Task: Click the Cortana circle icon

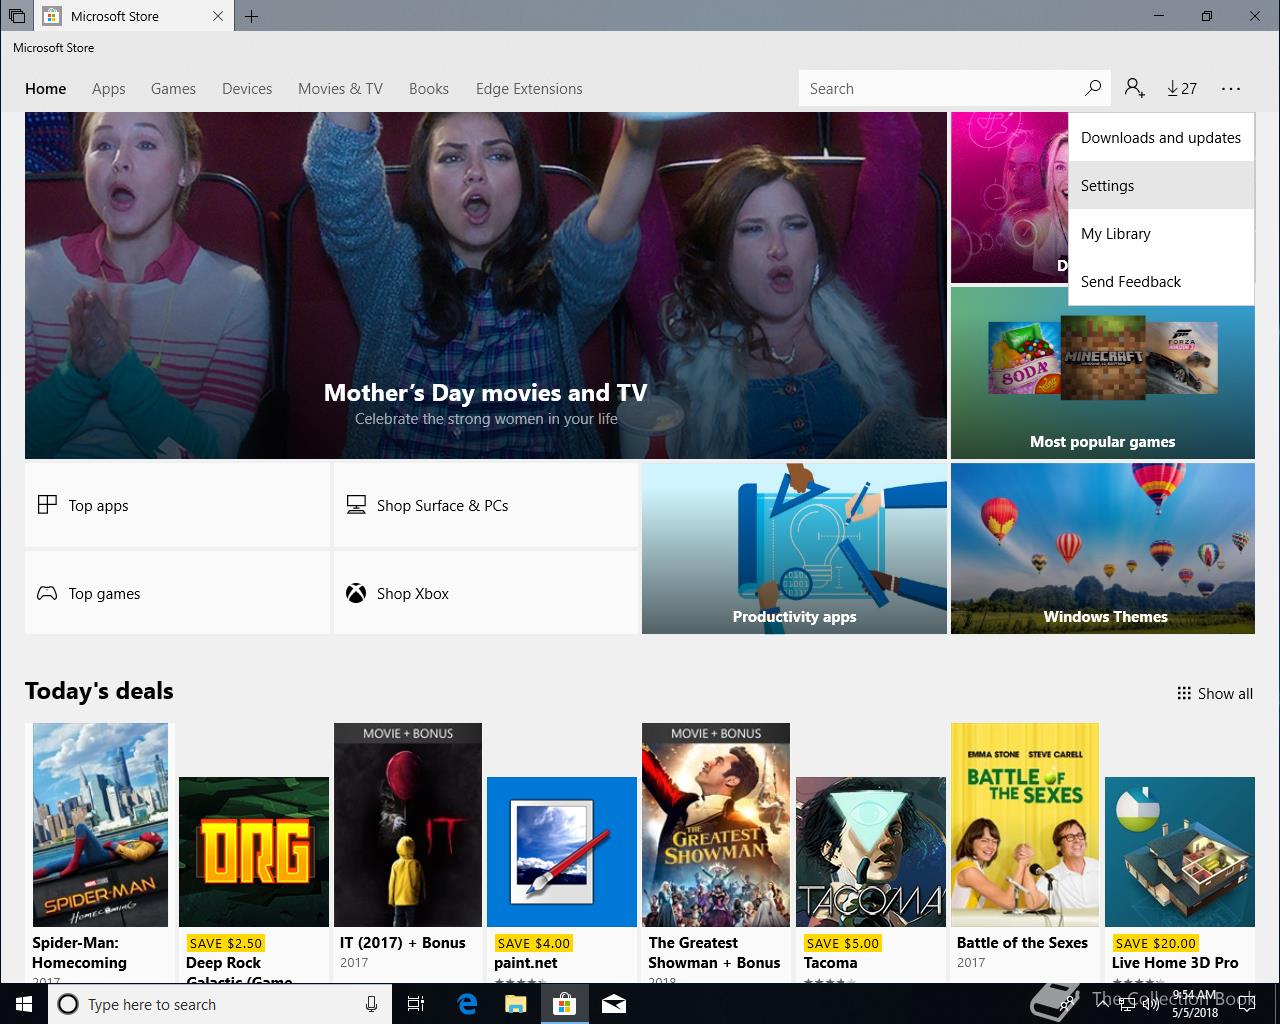Action: tap(68, 1004)
